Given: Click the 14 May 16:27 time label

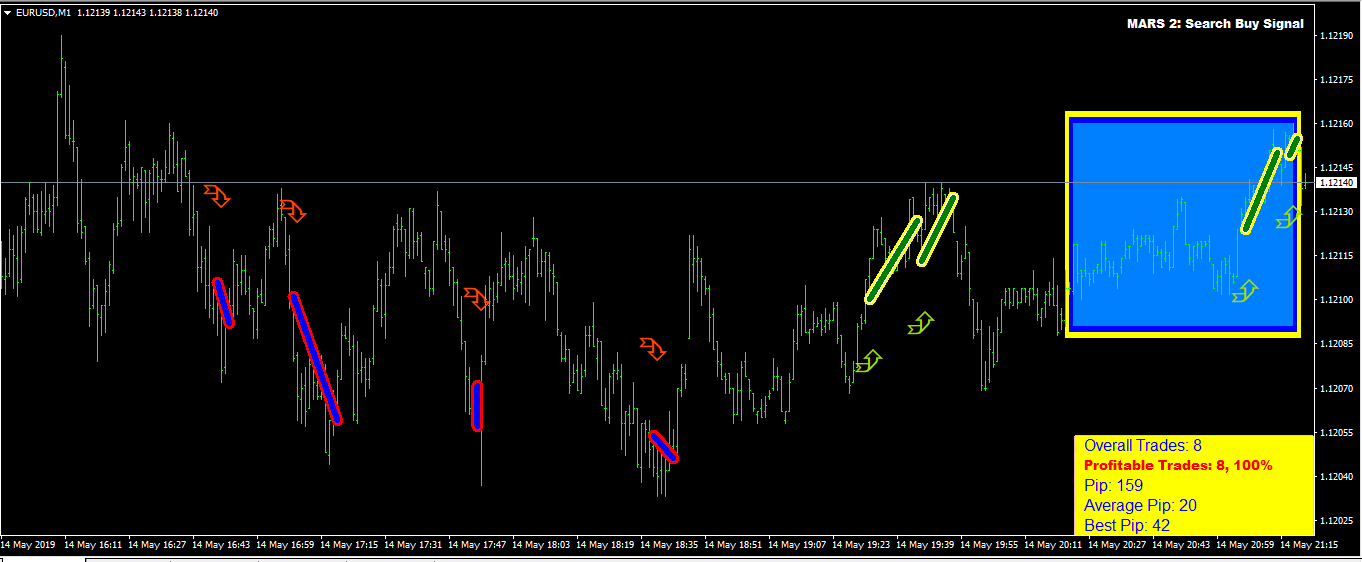Looking at the screenshot, I should point(157,546).
